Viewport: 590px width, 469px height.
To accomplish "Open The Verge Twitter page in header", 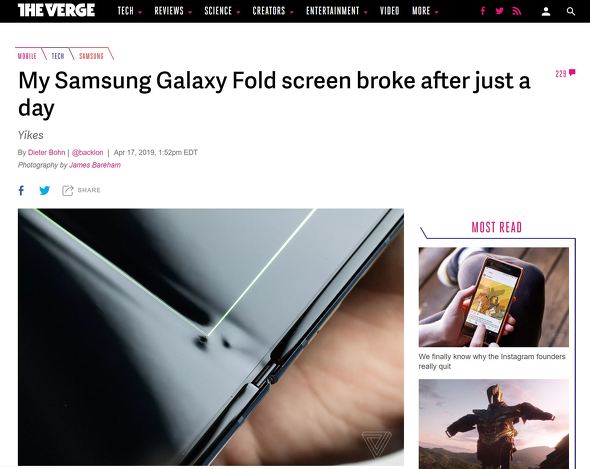I will click(500, 11).
